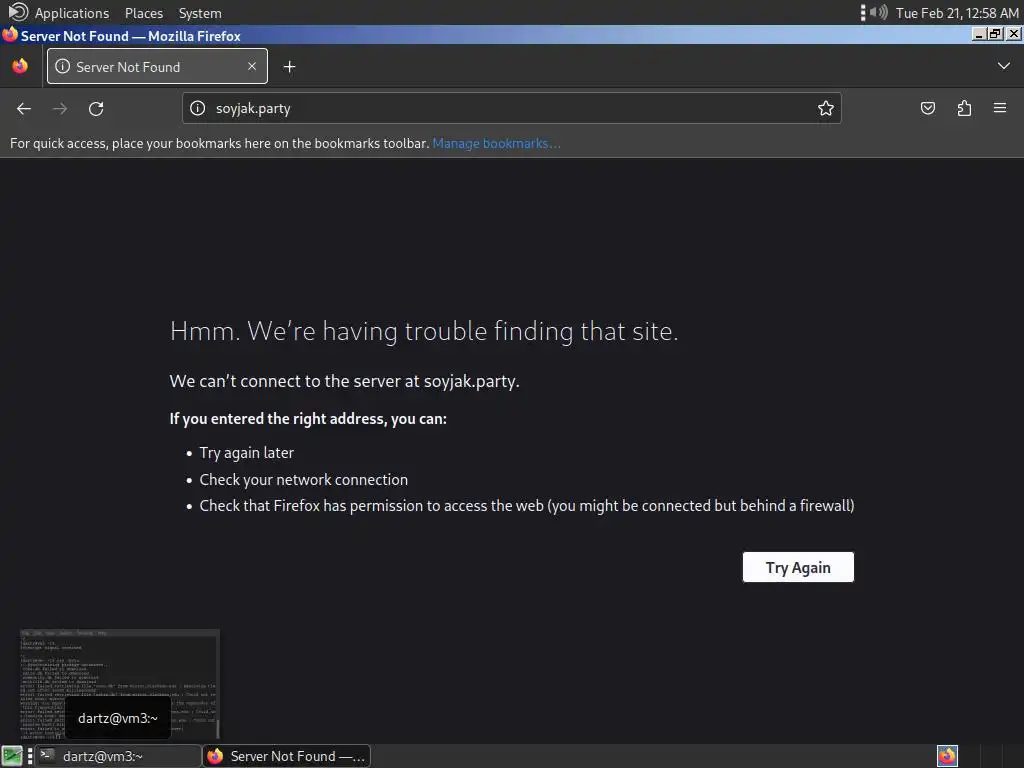Open the Pocket save icon
This screenshot has height=768, width=1024.
pyautogui.click(x=927, y=108)
